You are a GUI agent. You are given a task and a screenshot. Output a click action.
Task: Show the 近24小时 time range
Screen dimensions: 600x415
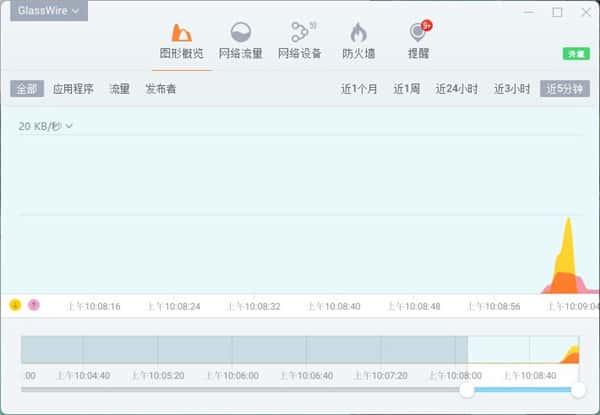(457, 89)
